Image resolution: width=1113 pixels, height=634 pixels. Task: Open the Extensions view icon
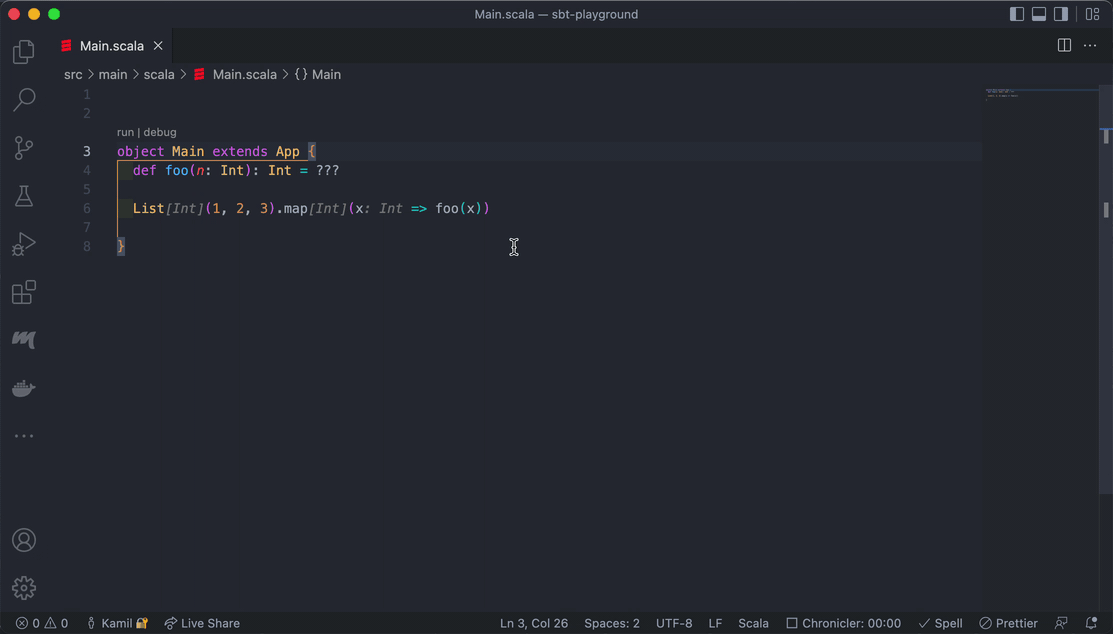(x=23, y=292)
